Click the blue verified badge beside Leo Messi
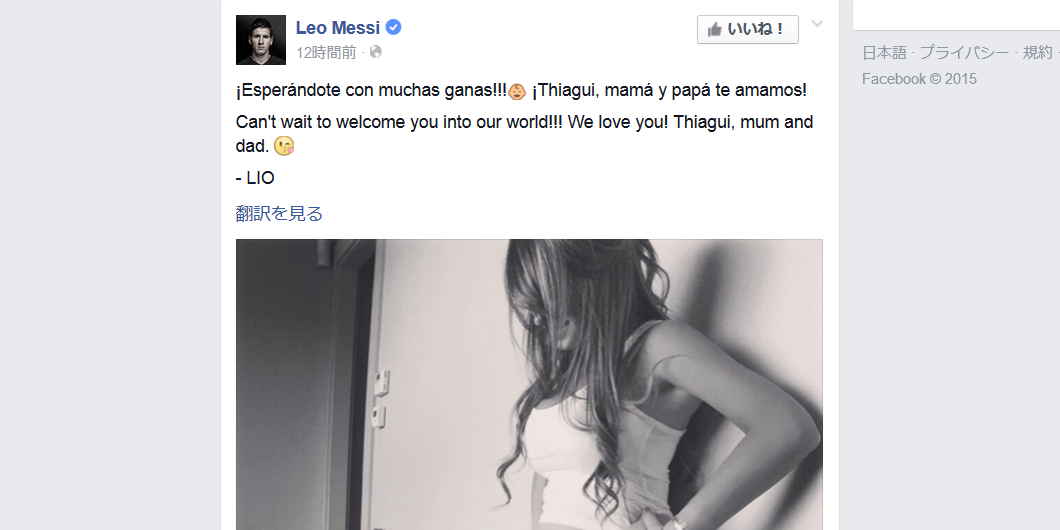 [x=393, y=28]
